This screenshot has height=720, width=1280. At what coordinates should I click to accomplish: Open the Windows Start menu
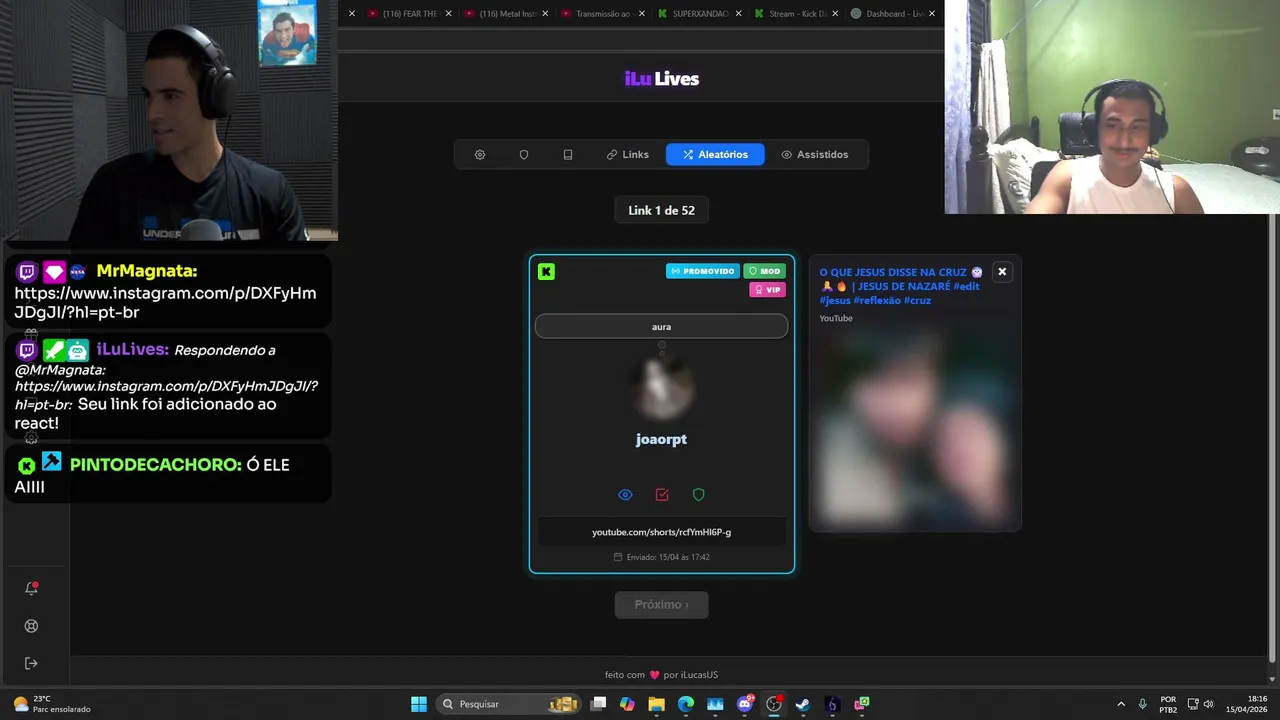419,704
